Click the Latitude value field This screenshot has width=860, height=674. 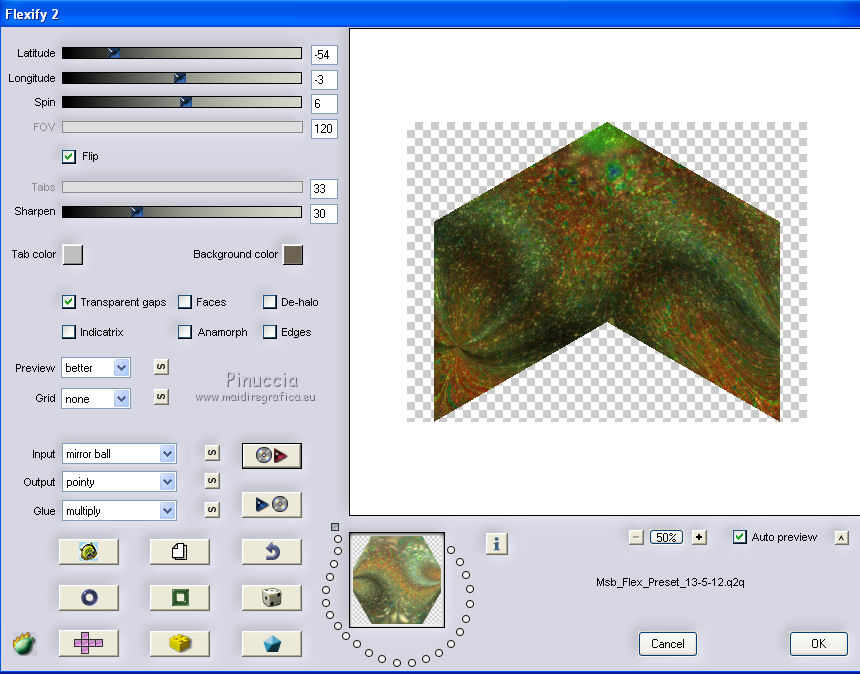tap(324, 55)
